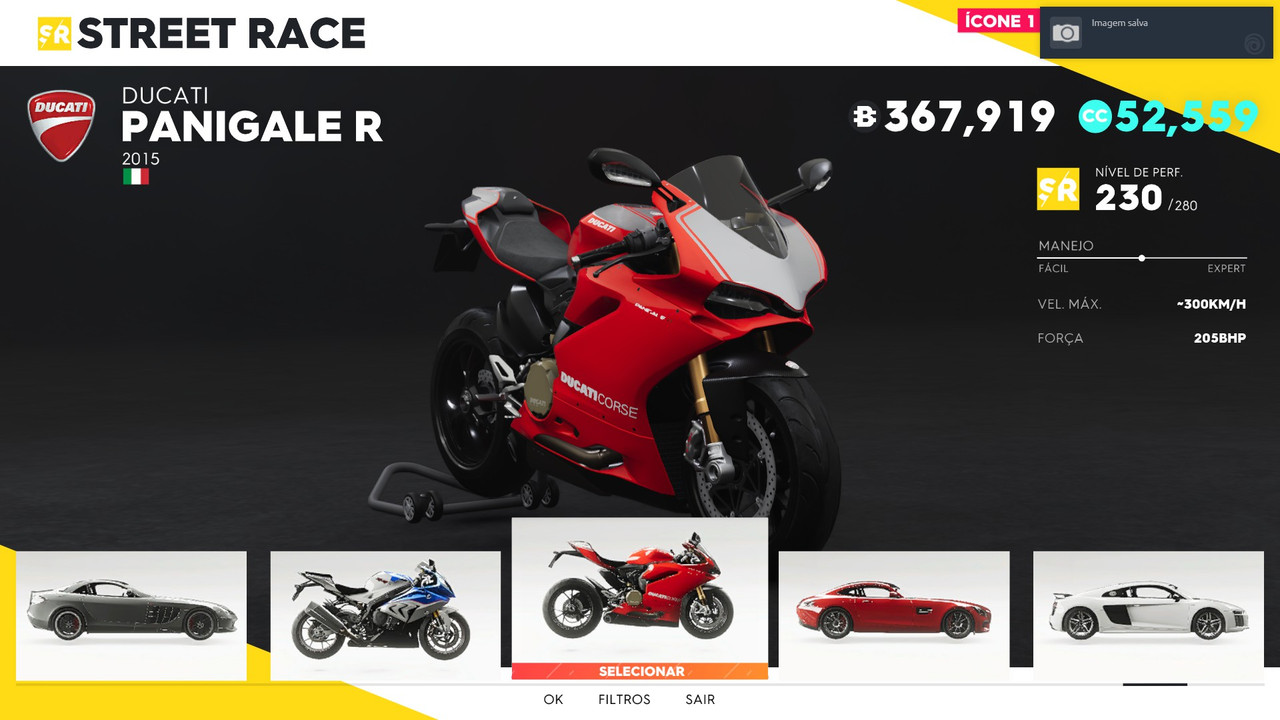Choose OK at the bottom bar
This screenshot has width=1280, height=720.
(553, 699)
